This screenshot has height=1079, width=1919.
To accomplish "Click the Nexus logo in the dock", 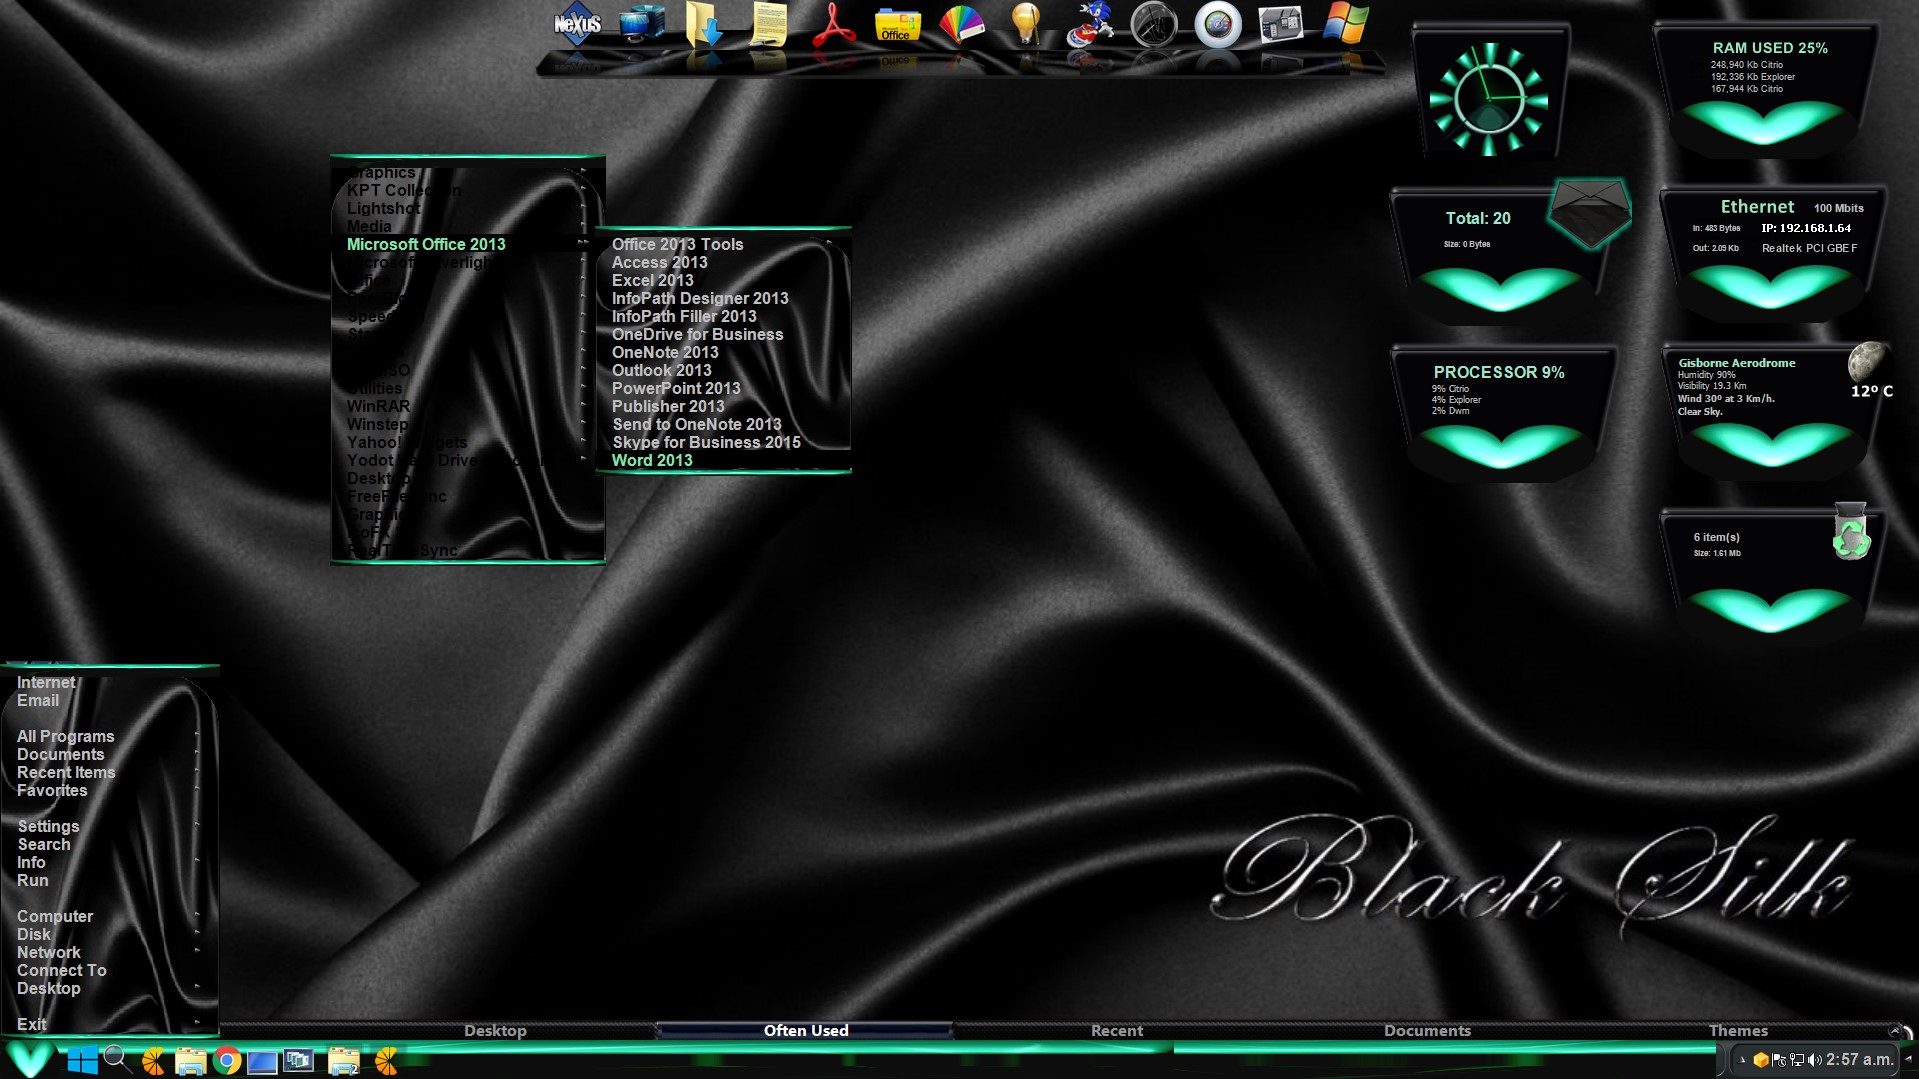I will pyautogui.click(x=577, y=25).
